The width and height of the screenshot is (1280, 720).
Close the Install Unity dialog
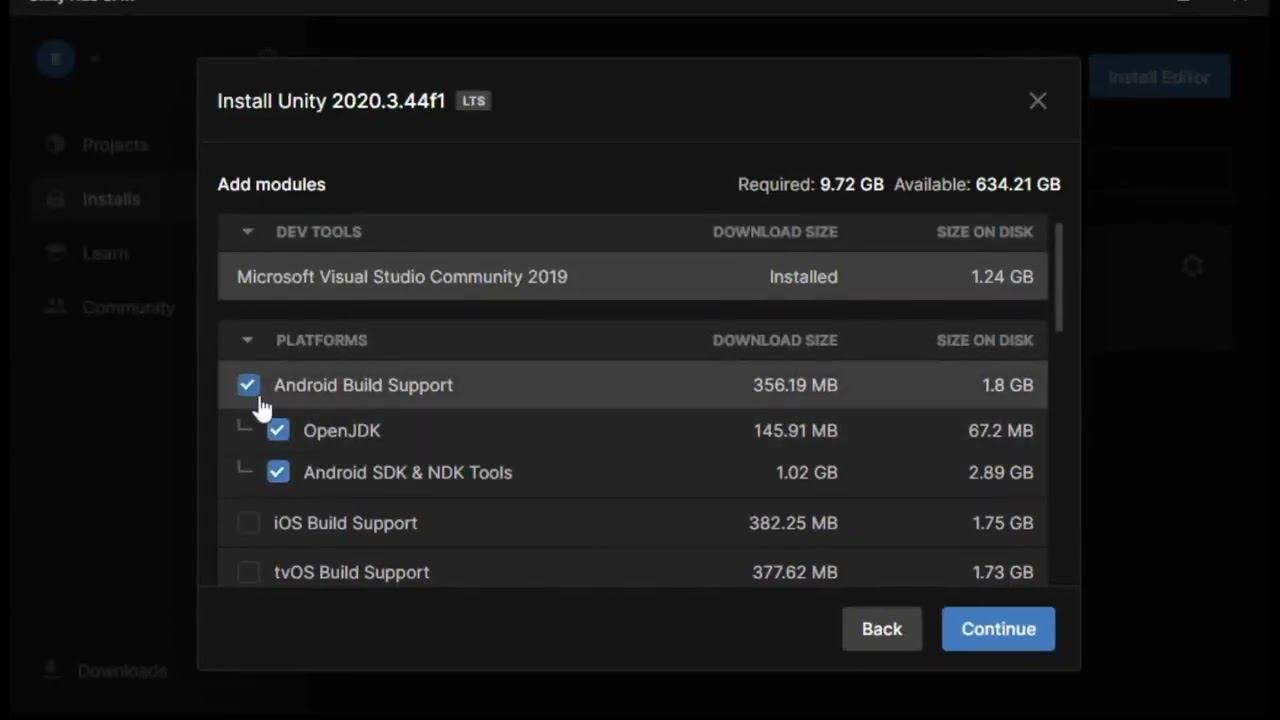[1038, 101]
